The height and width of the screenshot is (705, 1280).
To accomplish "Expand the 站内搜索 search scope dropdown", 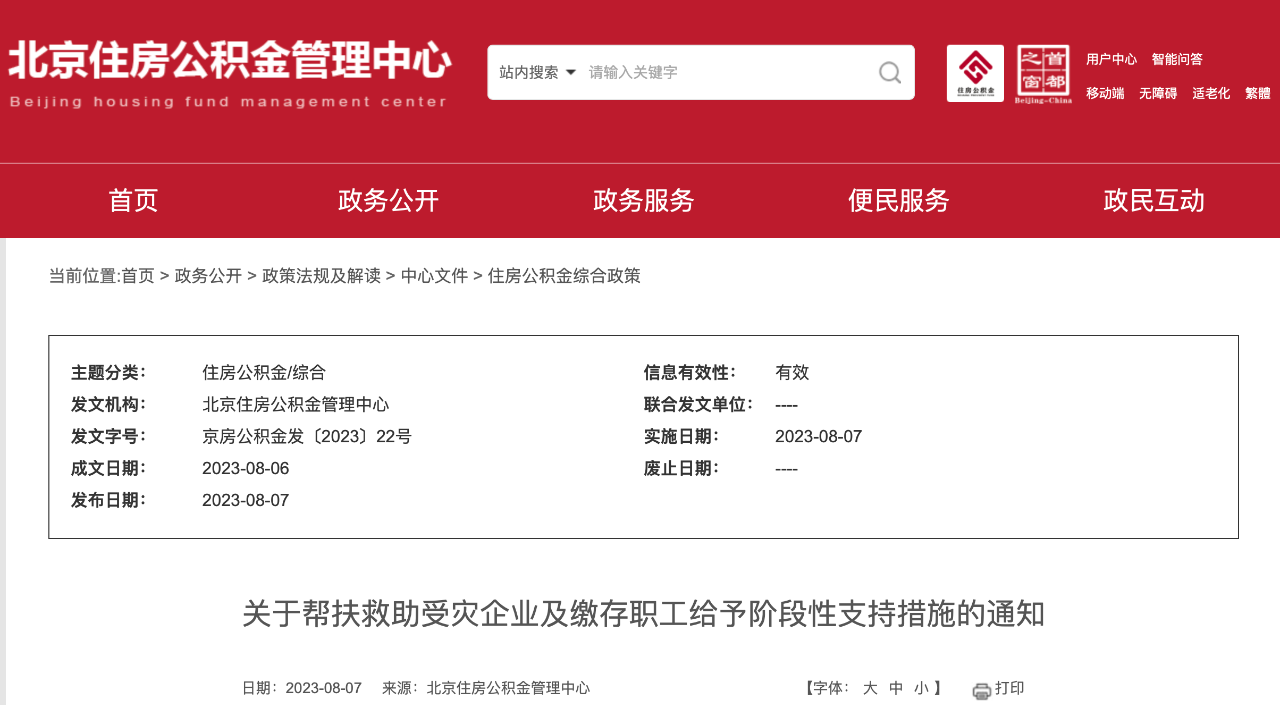I will click(x=538, y=72).
